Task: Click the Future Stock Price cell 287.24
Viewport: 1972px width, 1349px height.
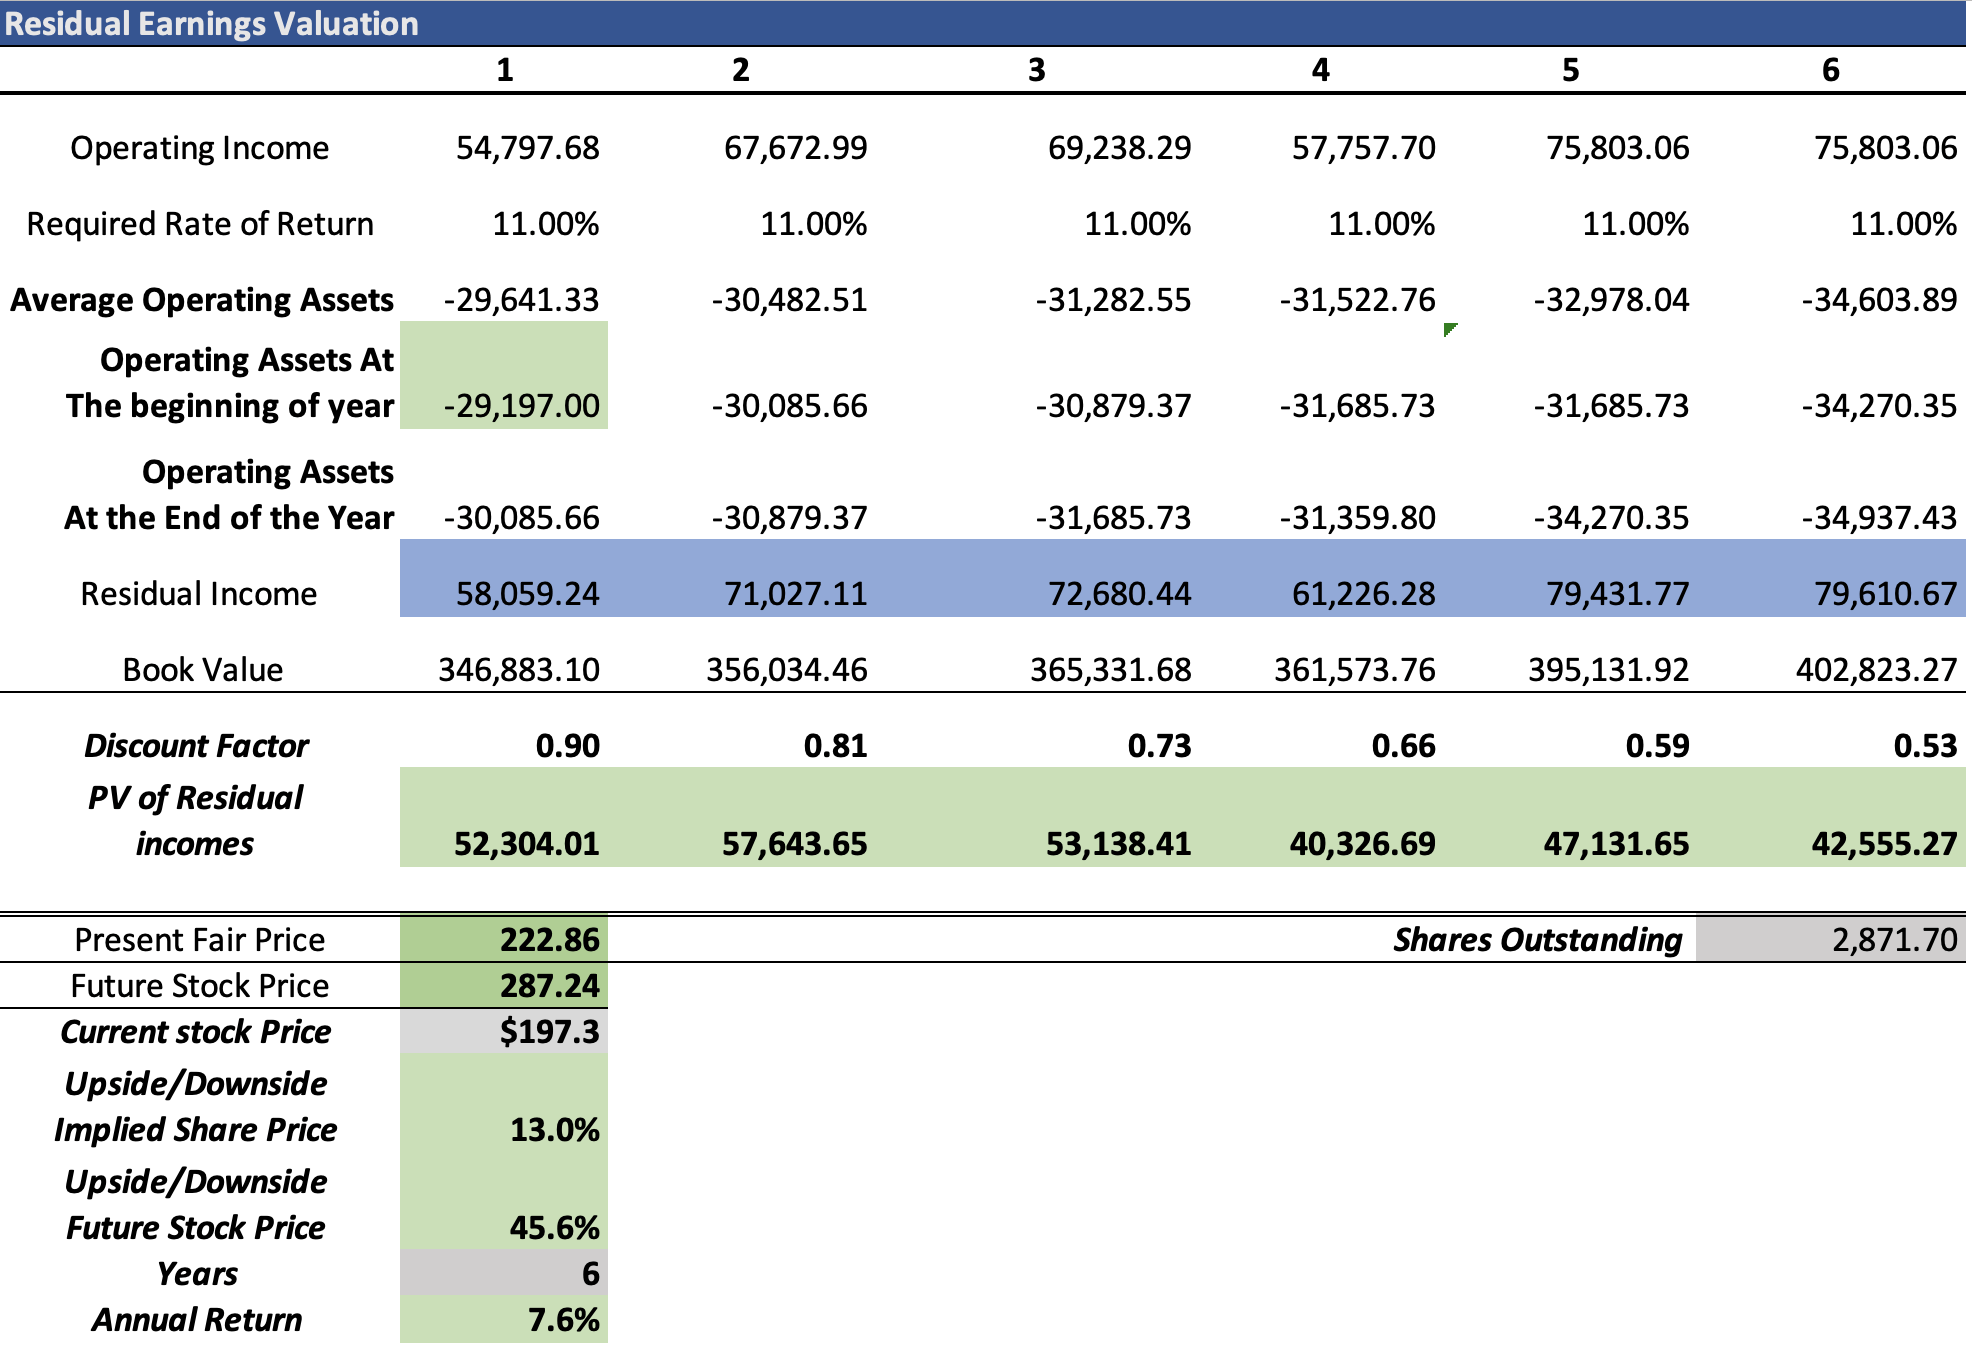Action: tap(549, 985)
